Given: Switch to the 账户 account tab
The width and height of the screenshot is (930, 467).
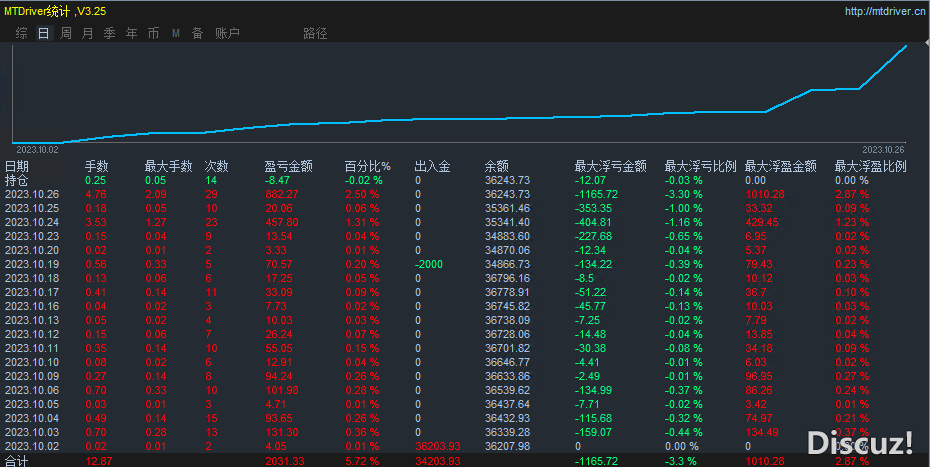Looking at the screenshot, I should tap(227, 33).
